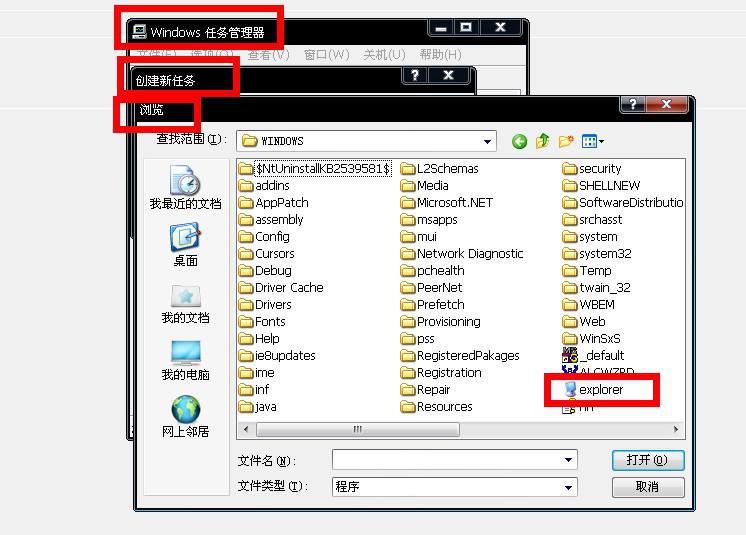Open the View (查看) menu in Task Manager

pyautogui.click(x=268, y=55)
